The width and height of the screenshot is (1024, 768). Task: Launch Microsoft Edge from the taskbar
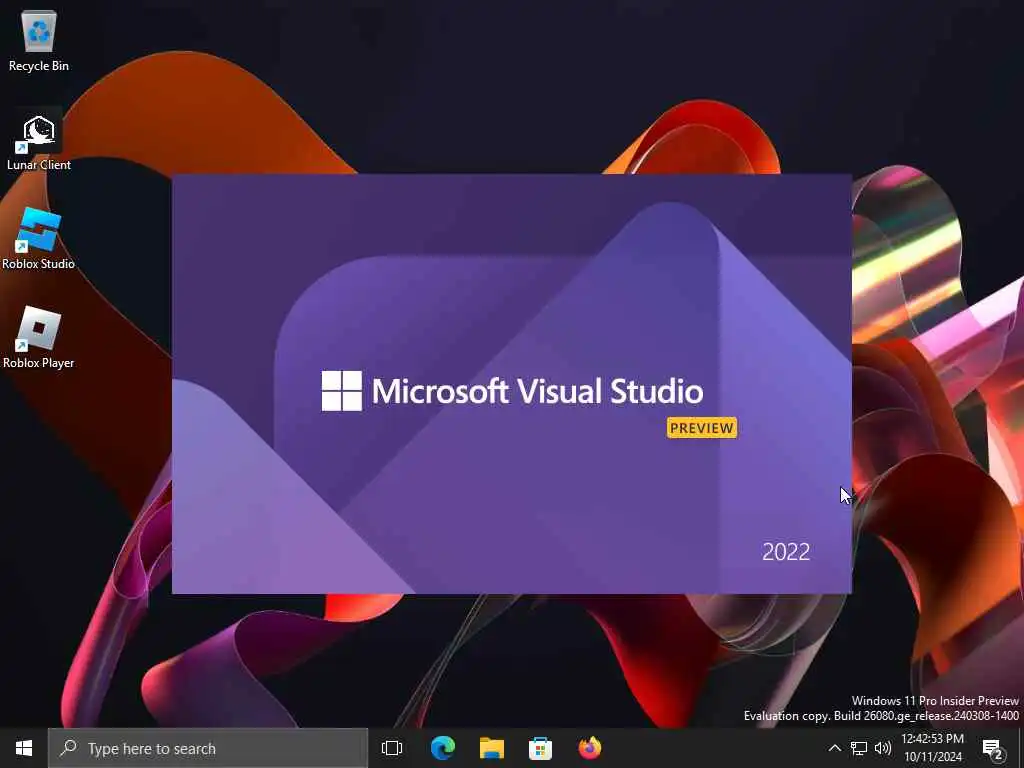click(443, 748)
